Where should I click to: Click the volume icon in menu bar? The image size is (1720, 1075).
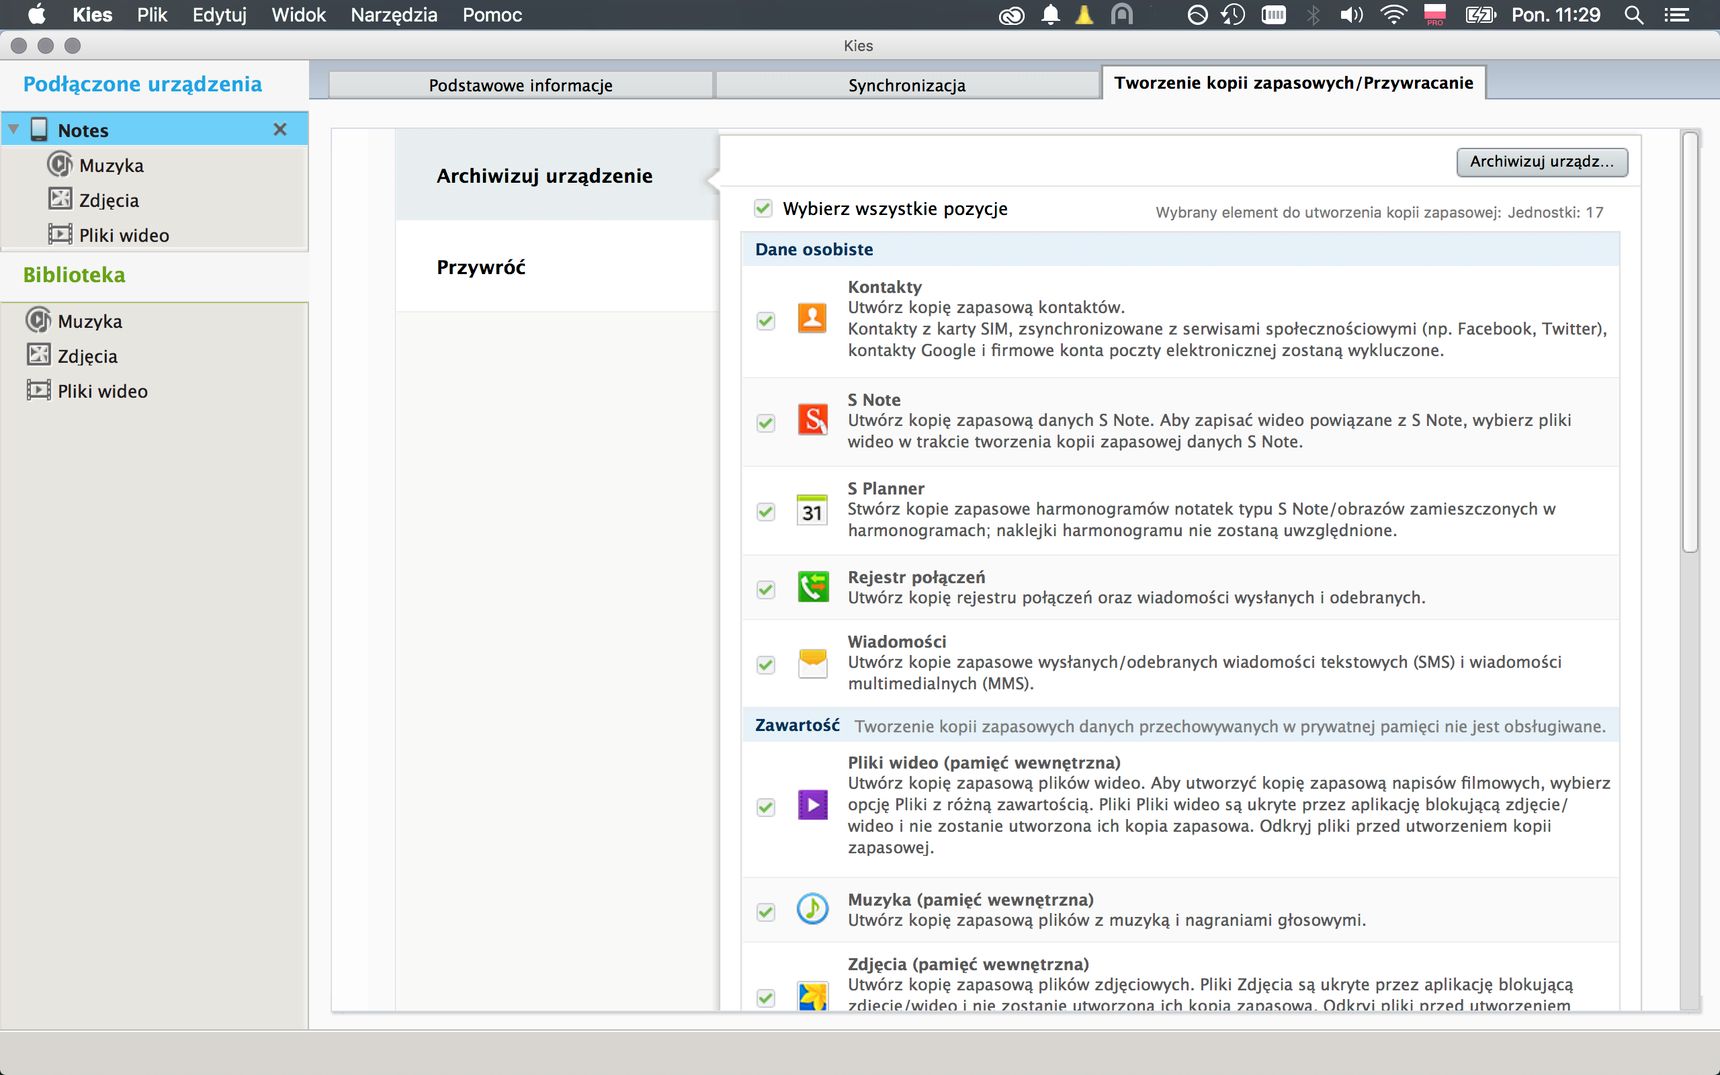pyautogui.click(x=1352, y=15)
